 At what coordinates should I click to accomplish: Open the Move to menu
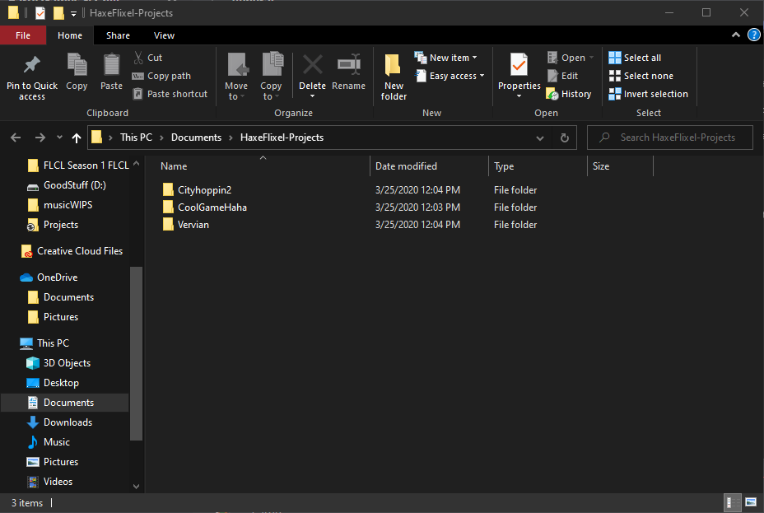tap(236, 76)
